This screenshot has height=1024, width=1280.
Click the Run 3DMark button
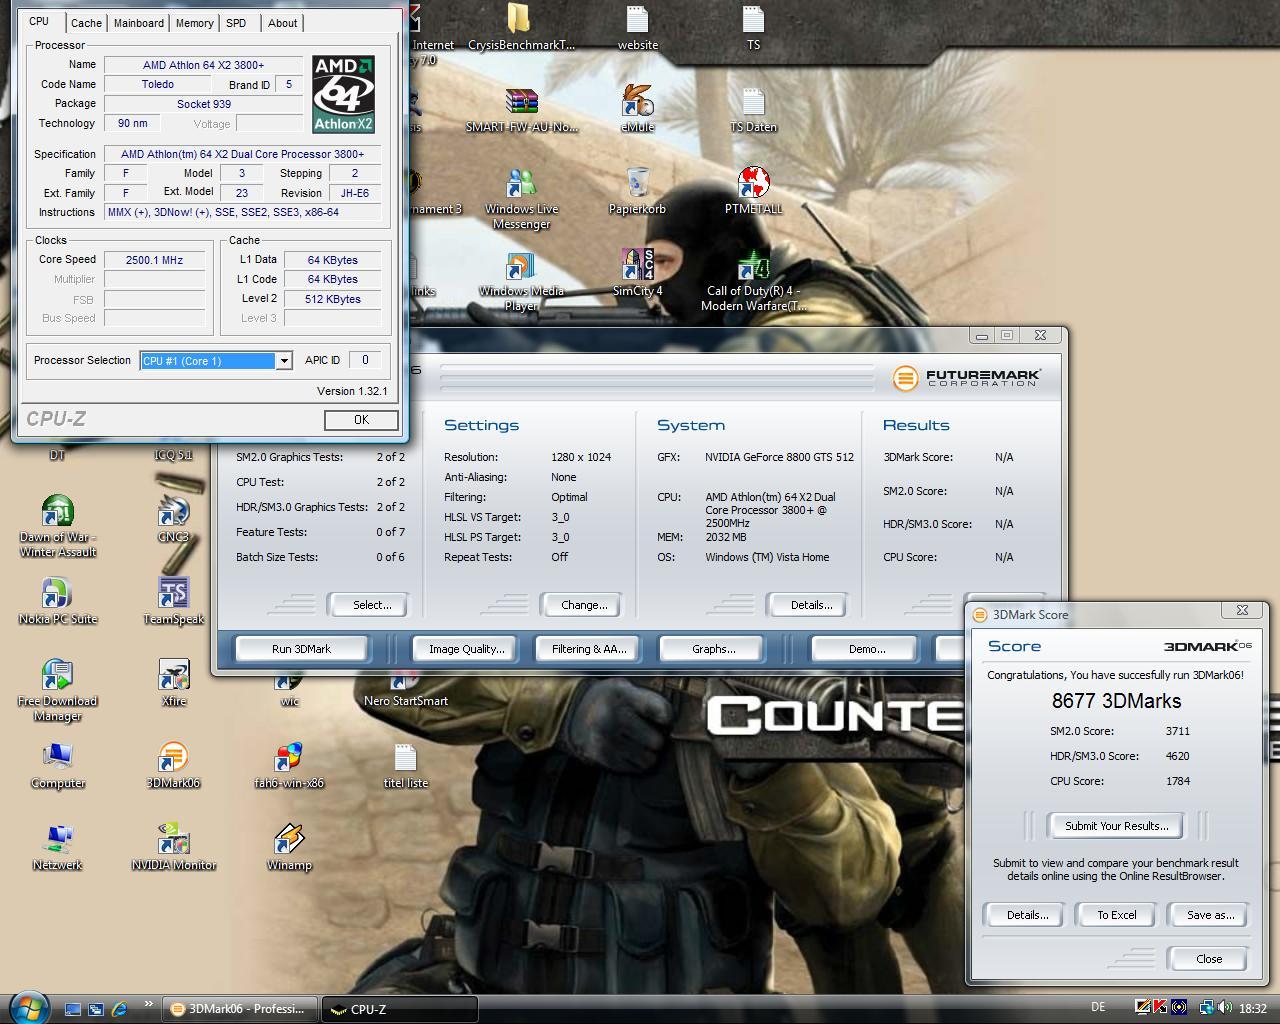tap(301, 649)
